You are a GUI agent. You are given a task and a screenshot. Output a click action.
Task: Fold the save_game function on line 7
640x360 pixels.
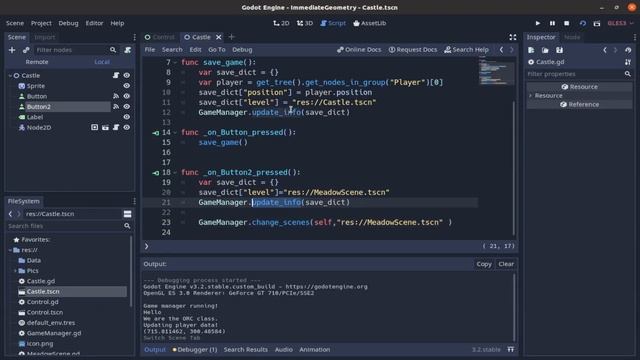pyautogui.click(x=175, y=62)
